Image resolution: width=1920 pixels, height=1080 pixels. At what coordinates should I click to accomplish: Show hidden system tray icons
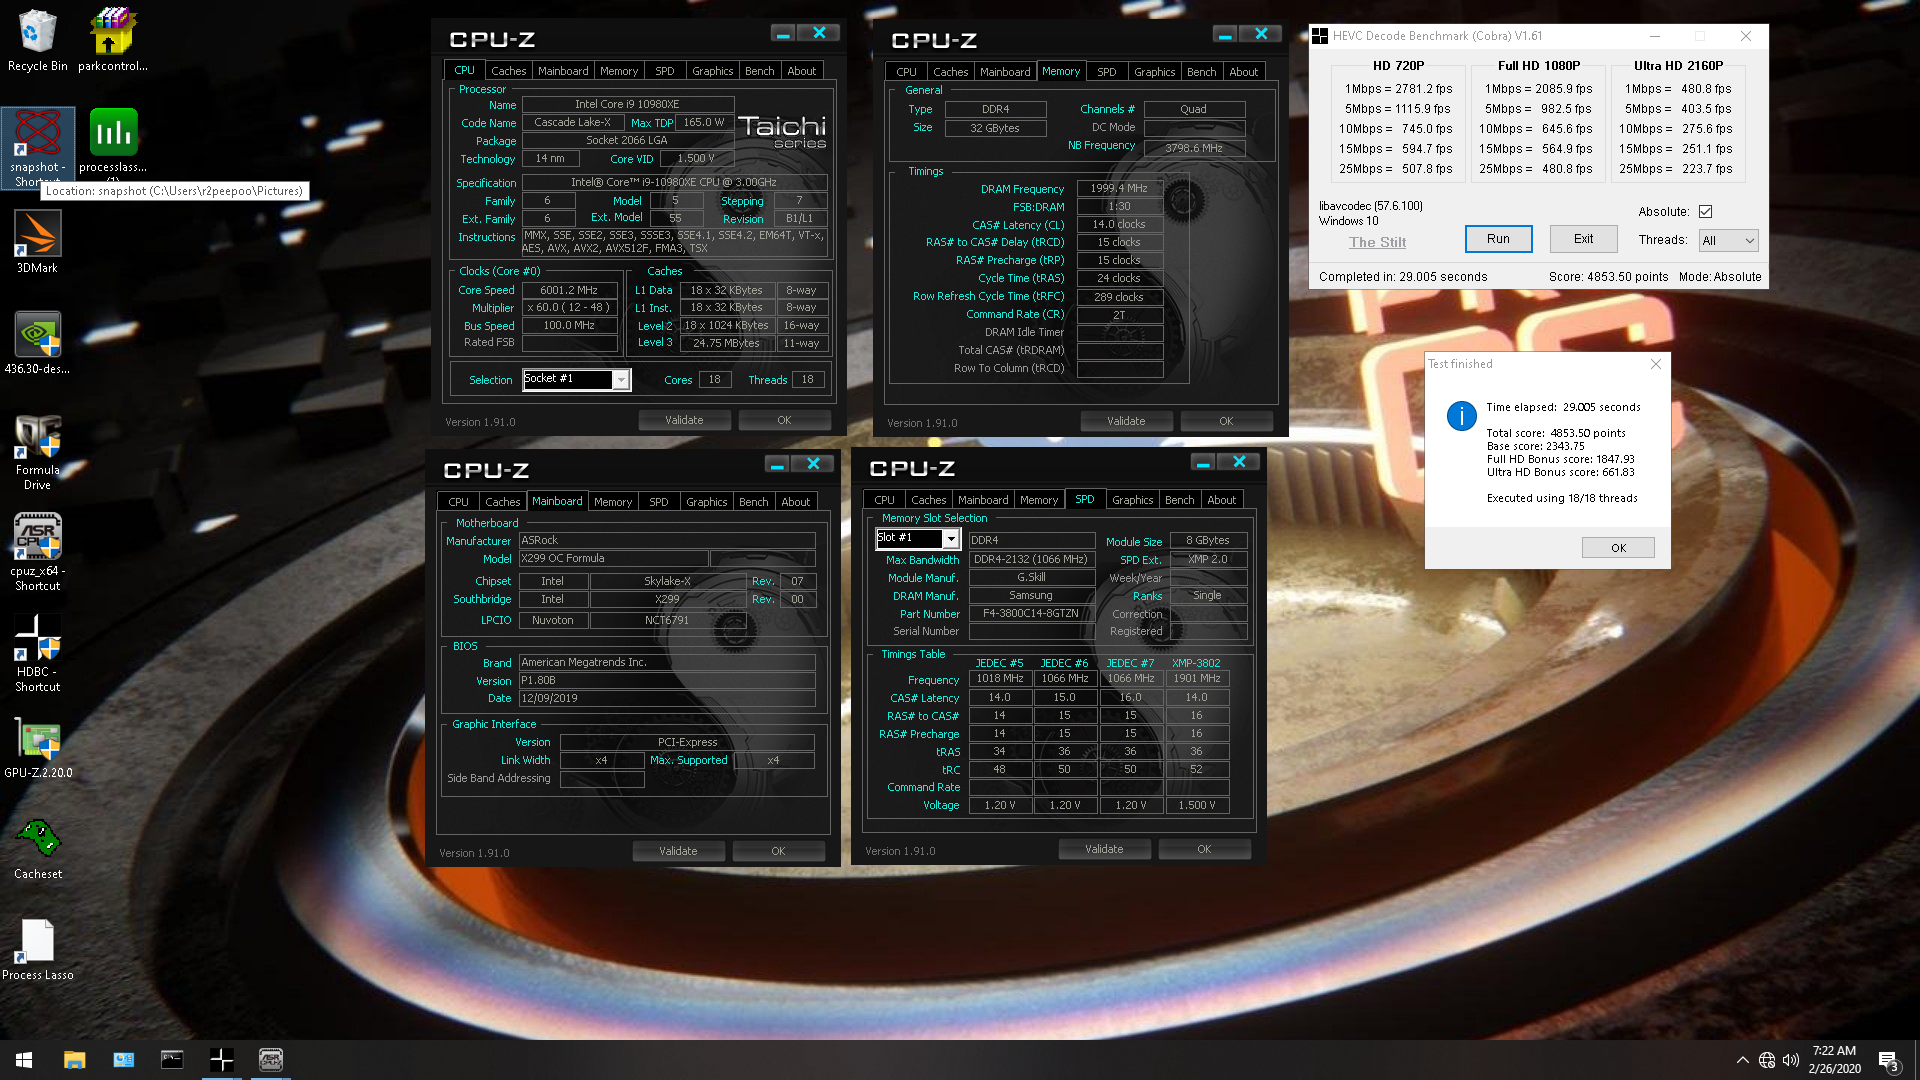click(x=1743, y=1060)
